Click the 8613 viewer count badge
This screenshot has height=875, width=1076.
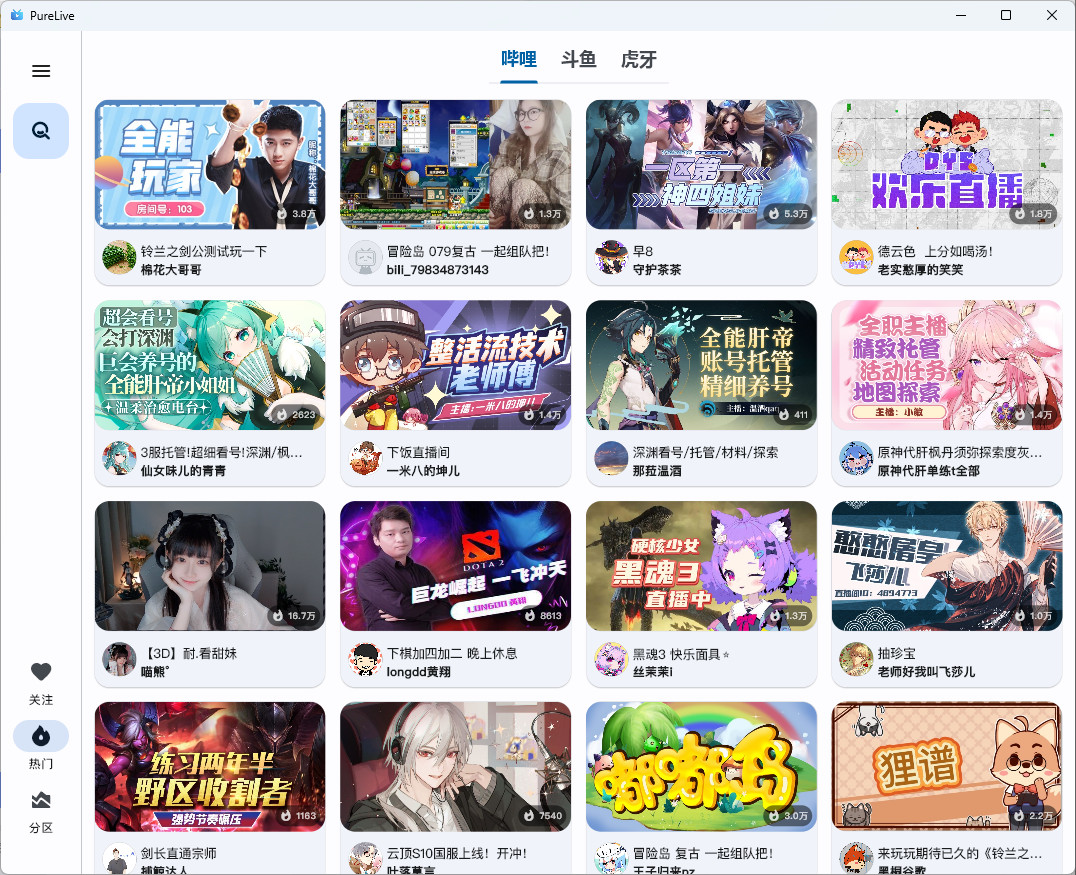(x=543, y=616)
